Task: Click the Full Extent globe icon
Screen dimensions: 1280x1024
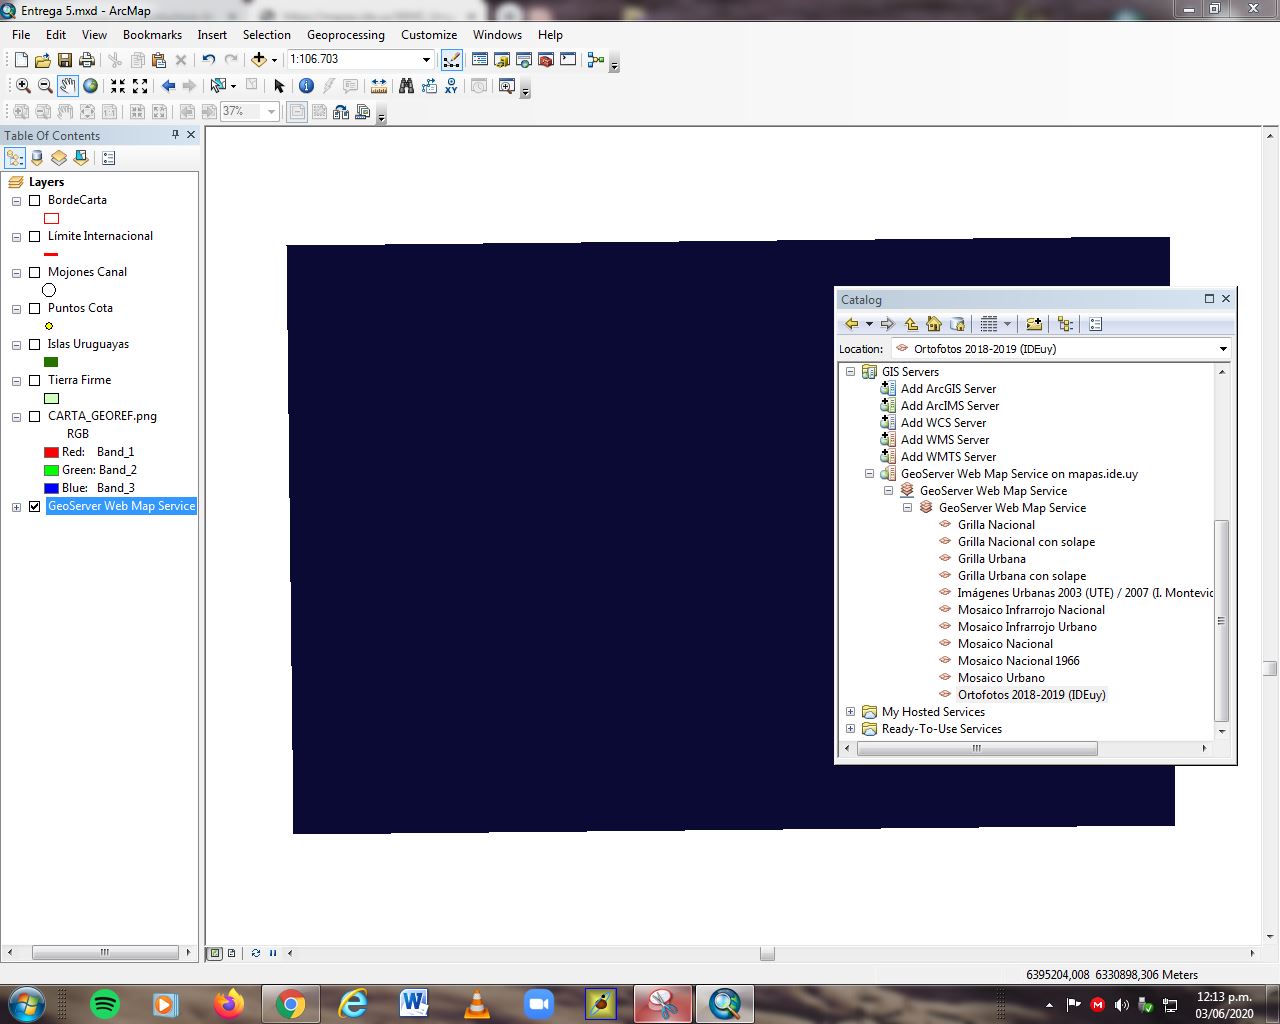Action: [x=90, y=86]
